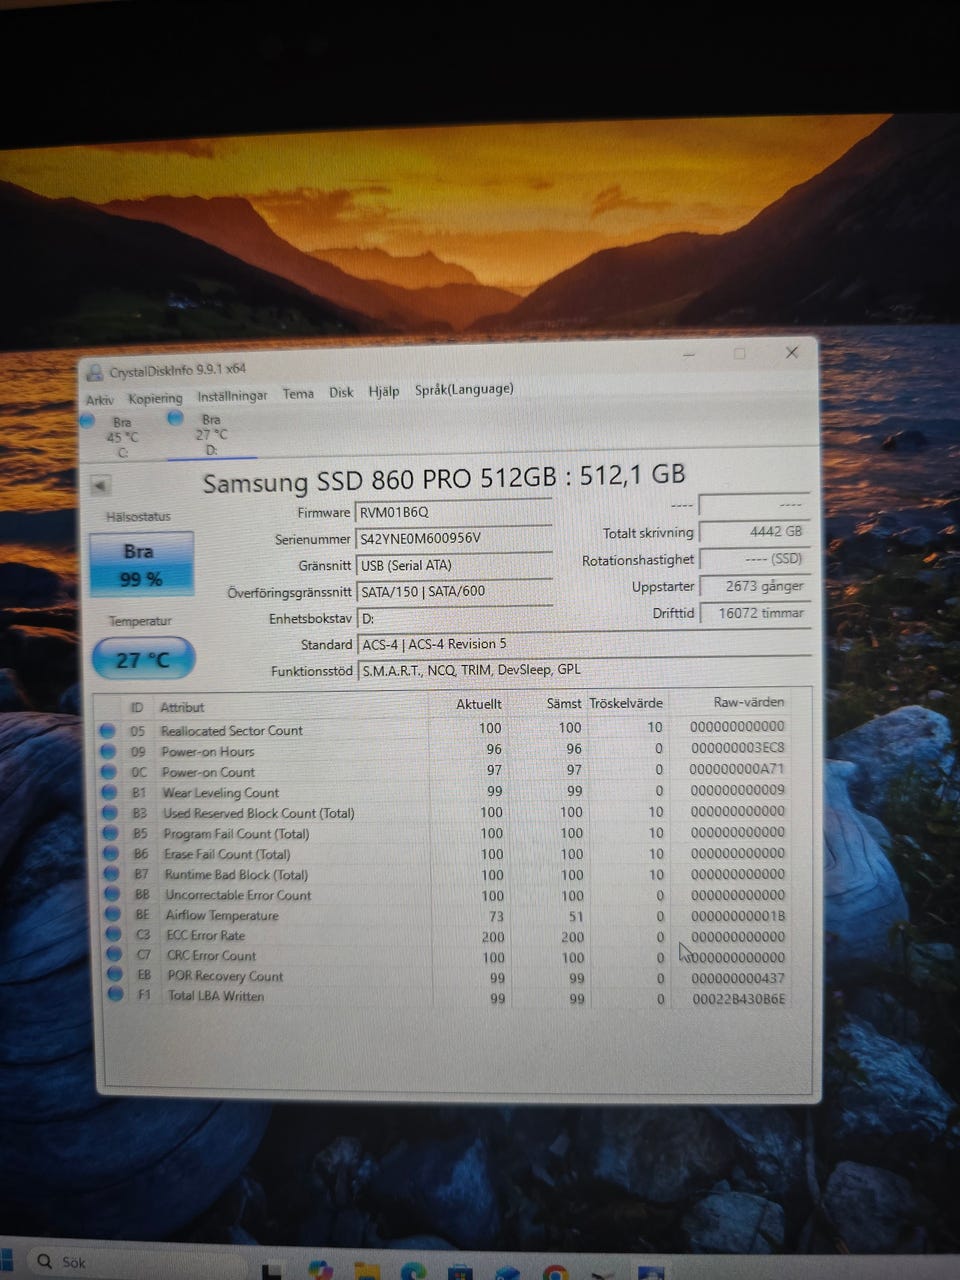Click the Tröskelvärde column header
The image size is (960, 1280).
(626, 703)
